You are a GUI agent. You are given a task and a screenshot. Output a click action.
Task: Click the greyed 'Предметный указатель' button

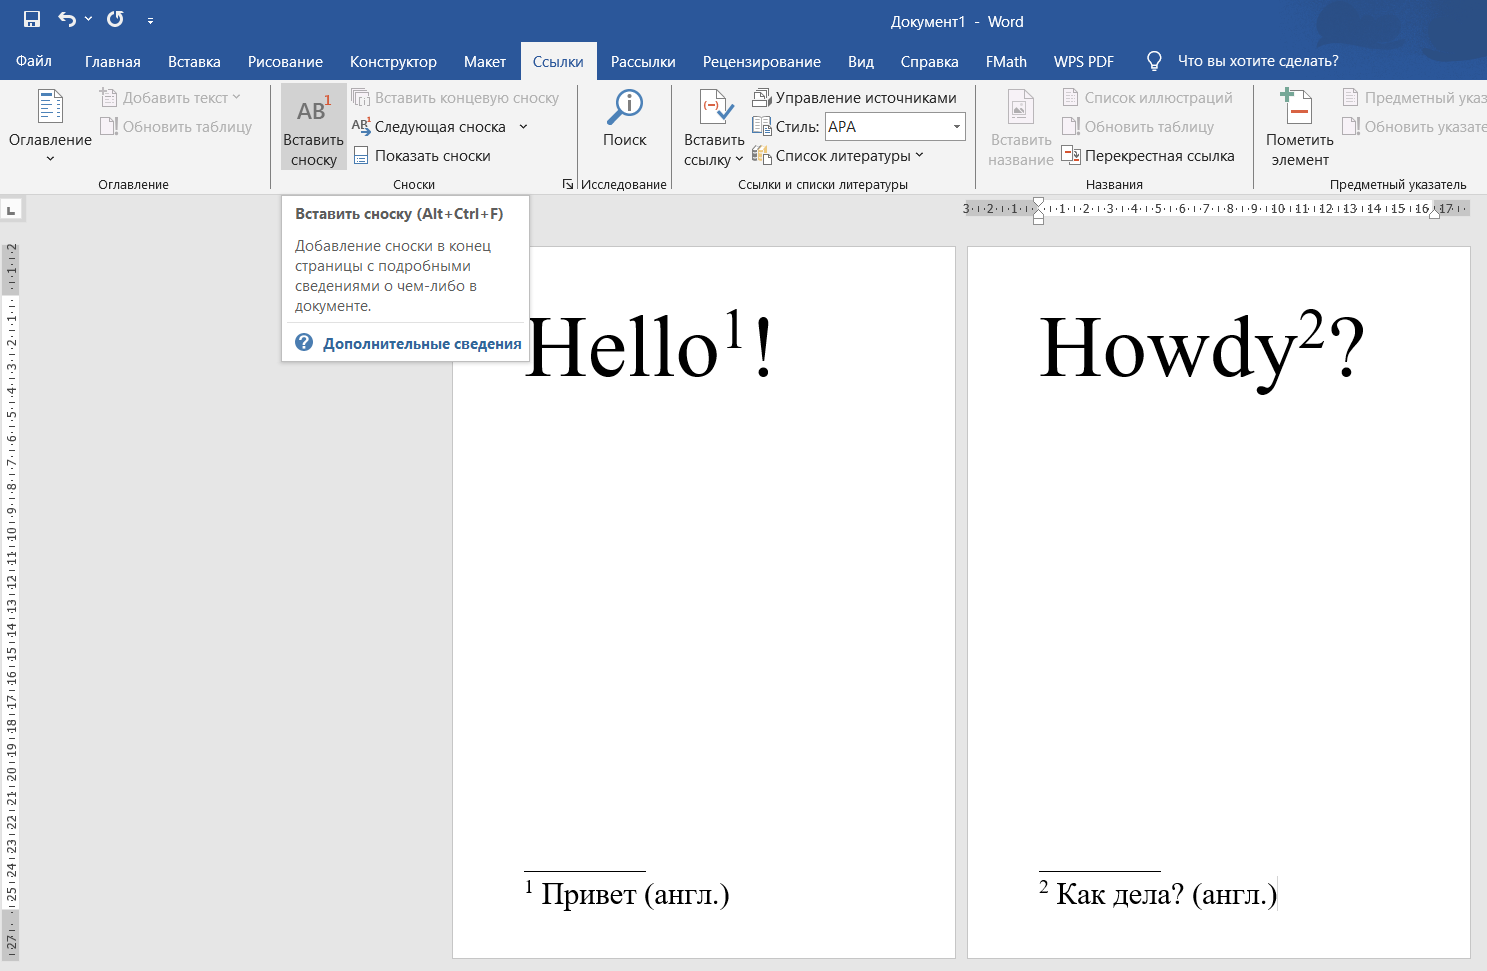1414,98
